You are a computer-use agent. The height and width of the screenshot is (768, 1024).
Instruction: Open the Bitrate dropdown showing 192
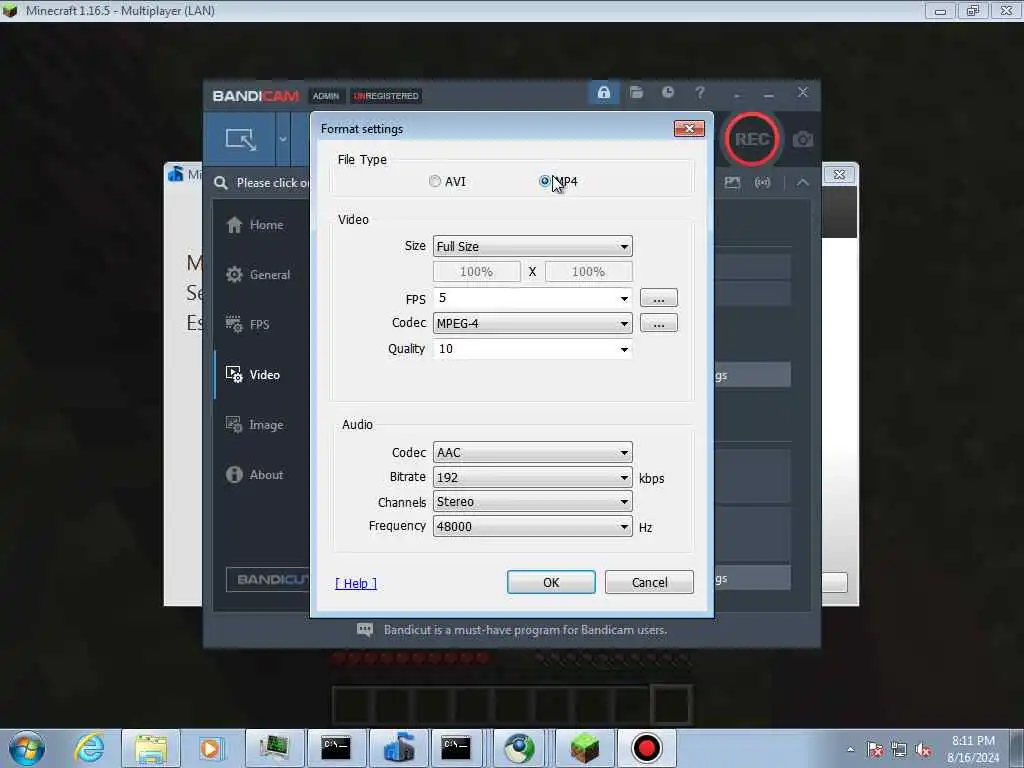point(532,477)
